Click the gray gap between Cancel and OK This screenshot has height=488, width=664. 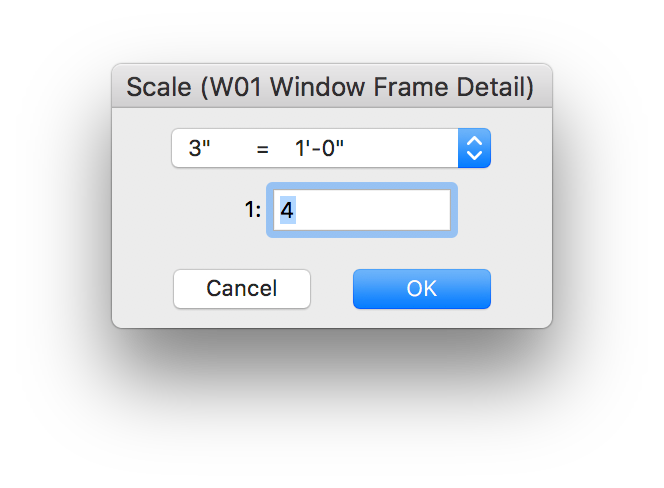click(331, 289)
